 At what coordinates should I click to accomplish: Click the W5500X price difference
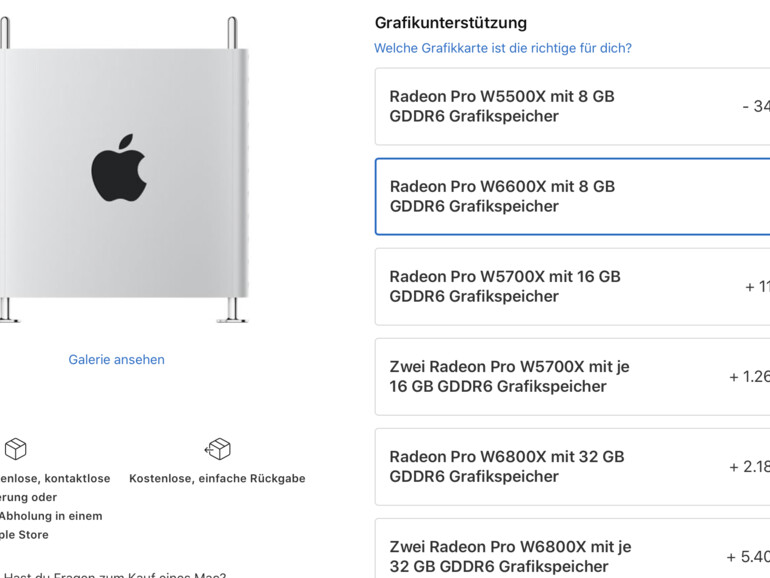click(x=756, y=106)
